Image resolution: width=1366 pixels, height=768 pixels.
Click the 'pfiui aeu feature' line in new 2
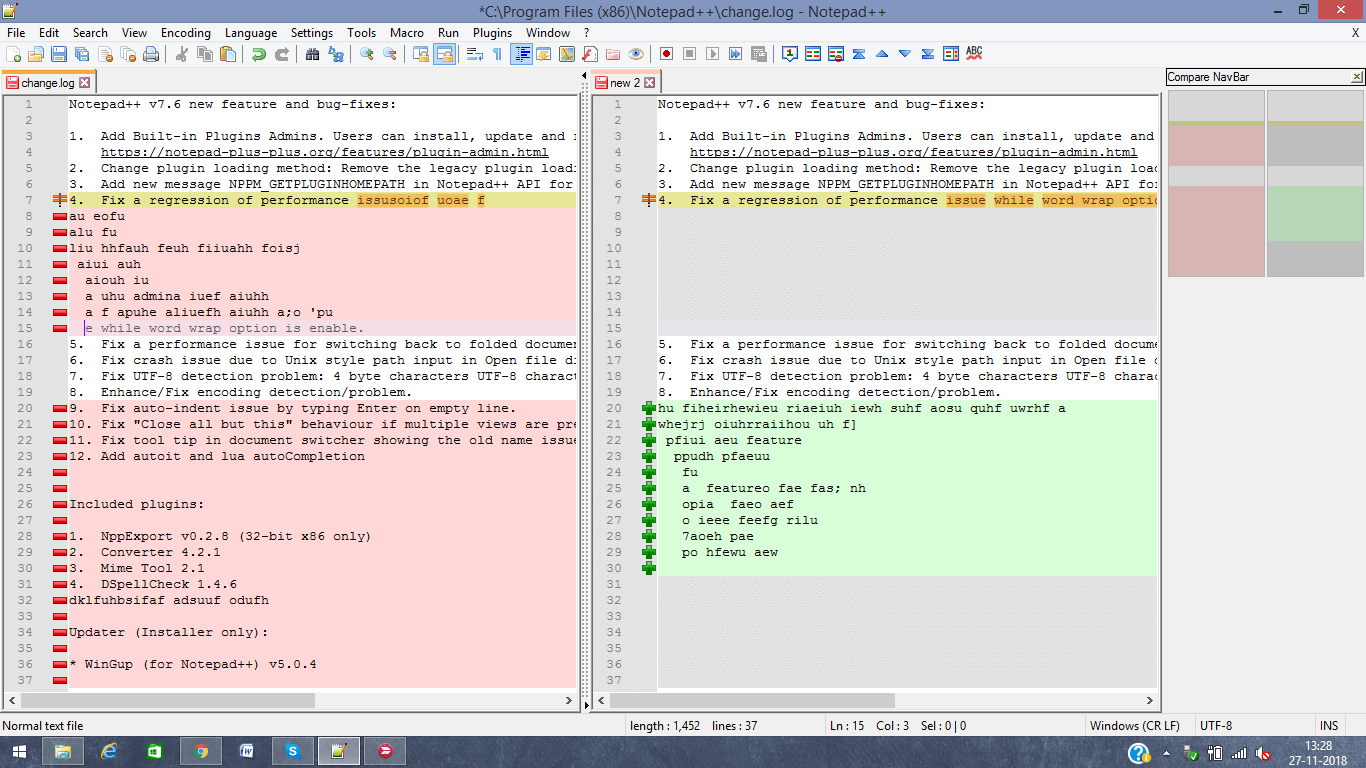pos(733,440)
